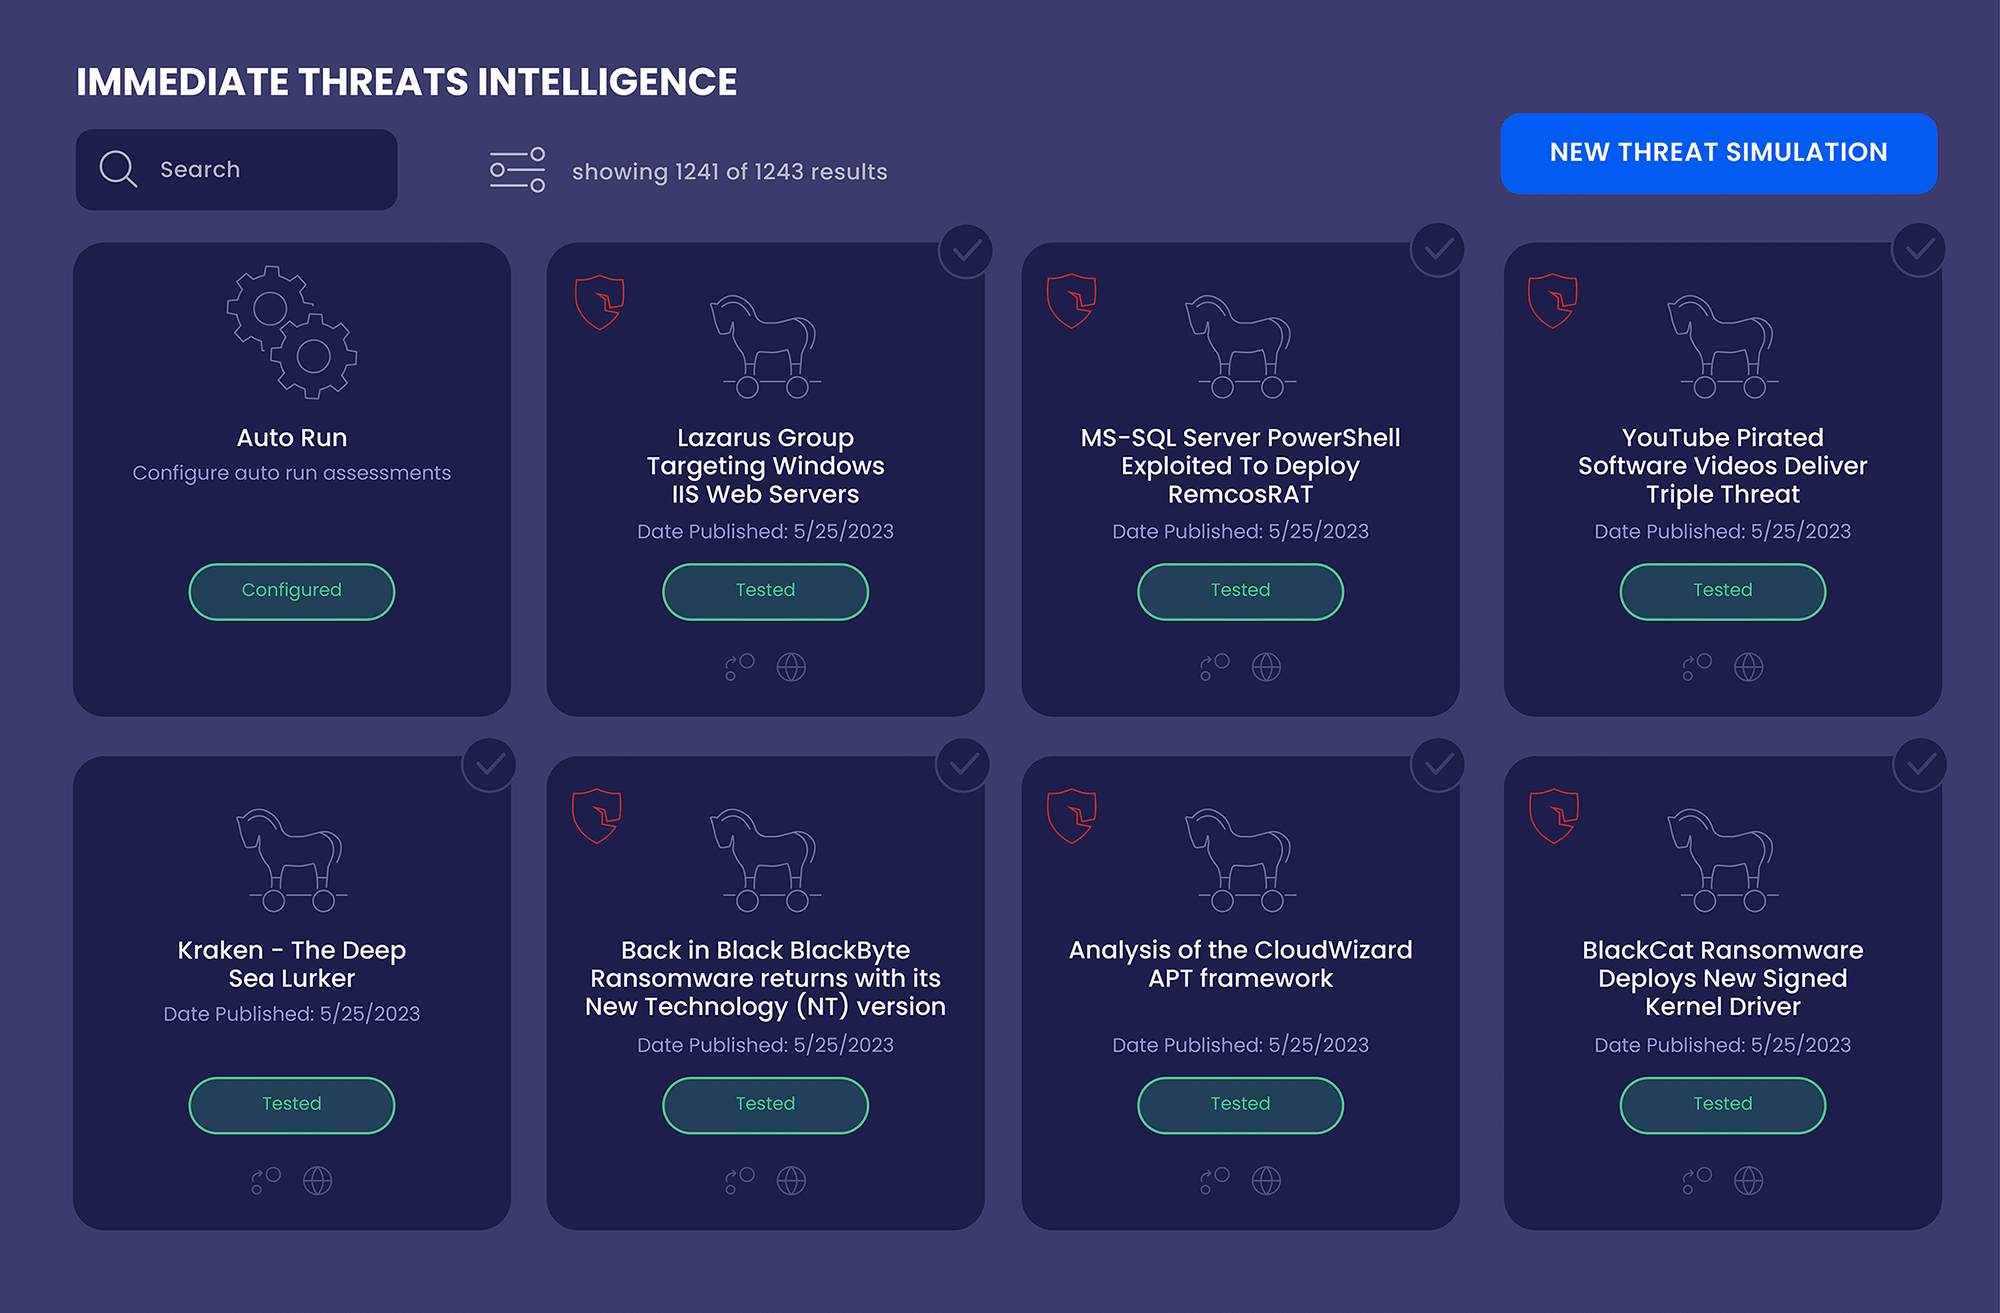The height and width of the screenshot is (1313, 2000).
Task: Click the magnifying glass search icon
Action: tap(118, 169)
